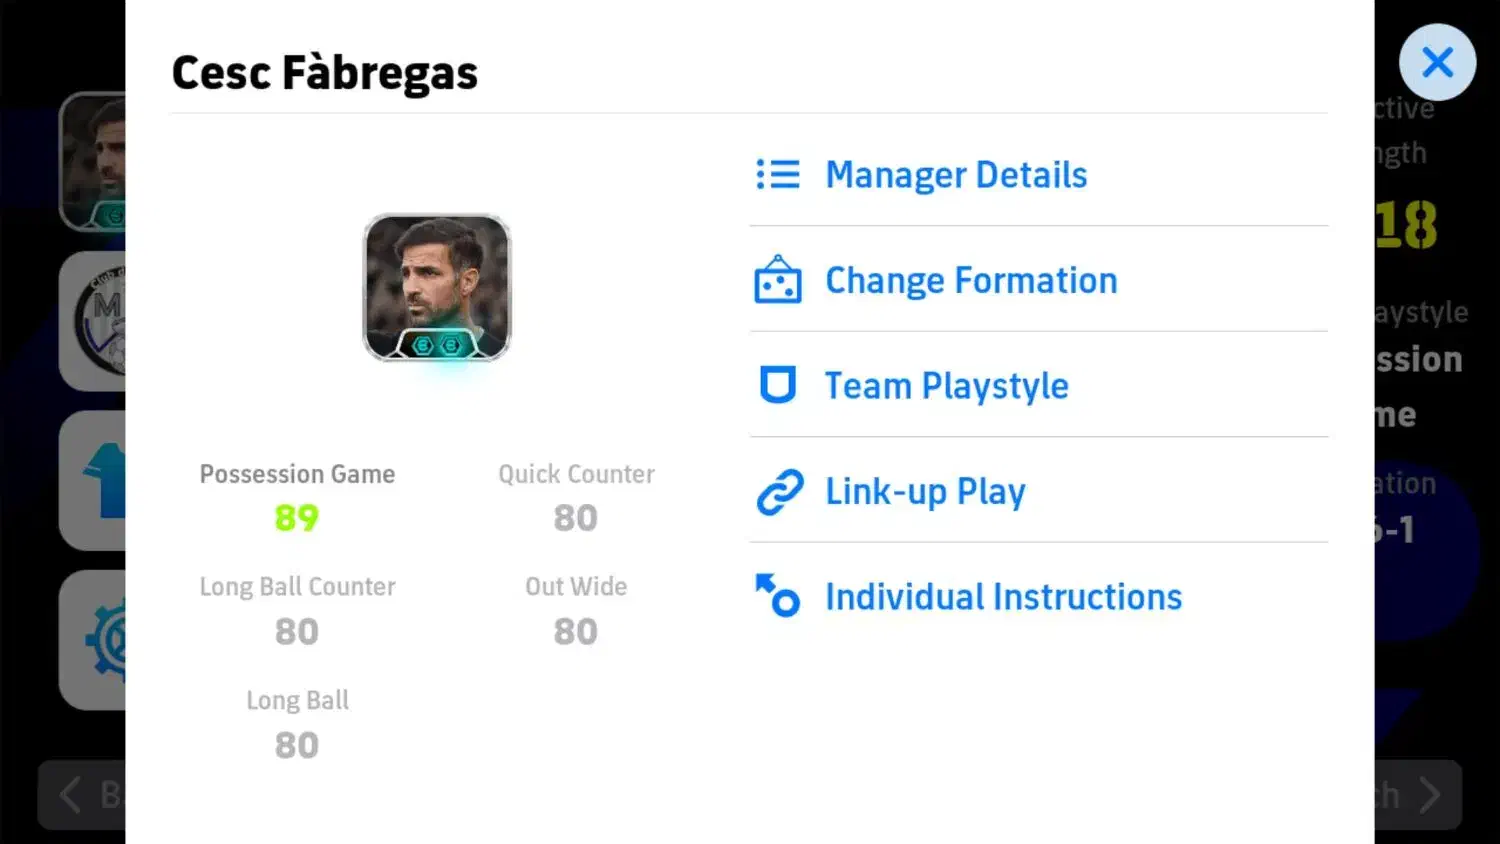This screenshot has height=844, width=1500.
Task: Select the Long Ball Counter rating
Action: 297,611
